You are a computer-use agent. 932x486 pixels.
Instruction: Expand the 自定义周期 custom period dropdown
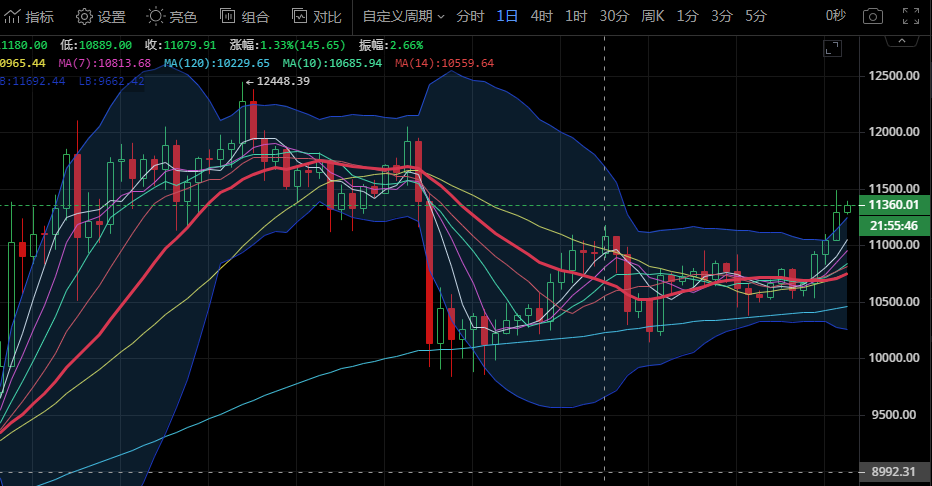[x=403, y=16]
